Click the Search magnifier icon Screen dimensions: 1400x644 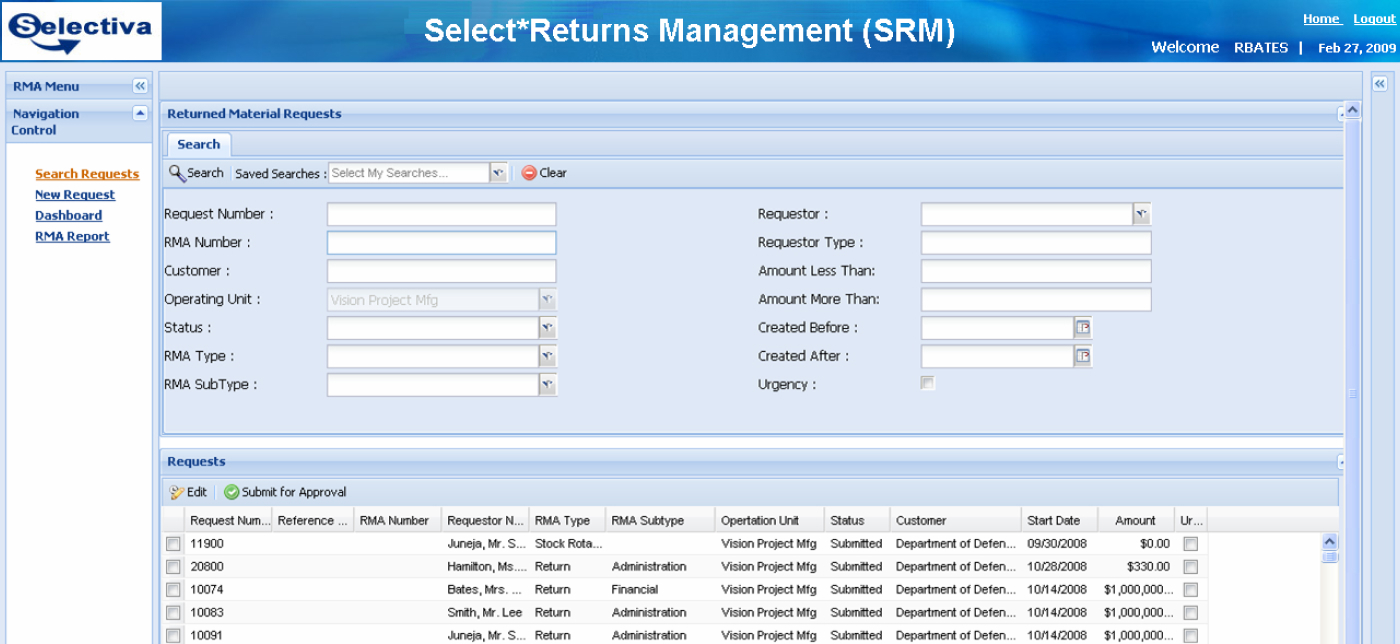[x=177, y=173]
